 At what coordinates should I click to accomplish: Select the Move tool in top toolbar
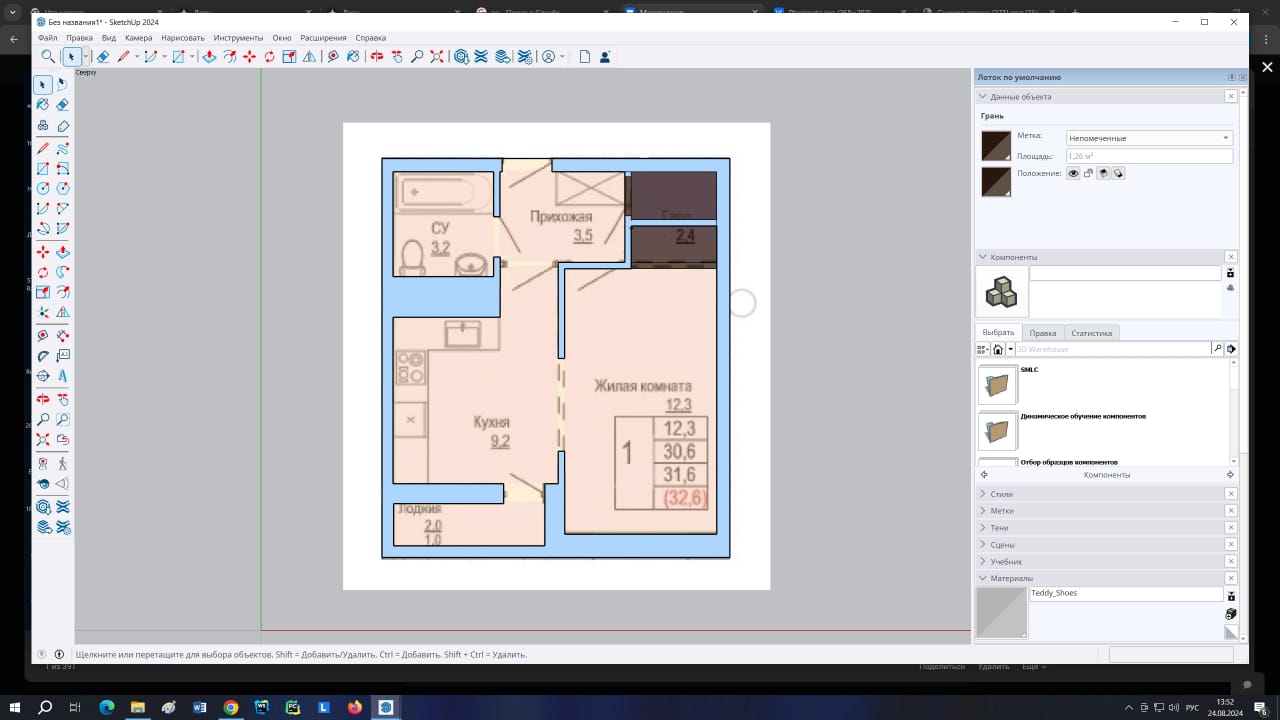[x=249, y=57]
